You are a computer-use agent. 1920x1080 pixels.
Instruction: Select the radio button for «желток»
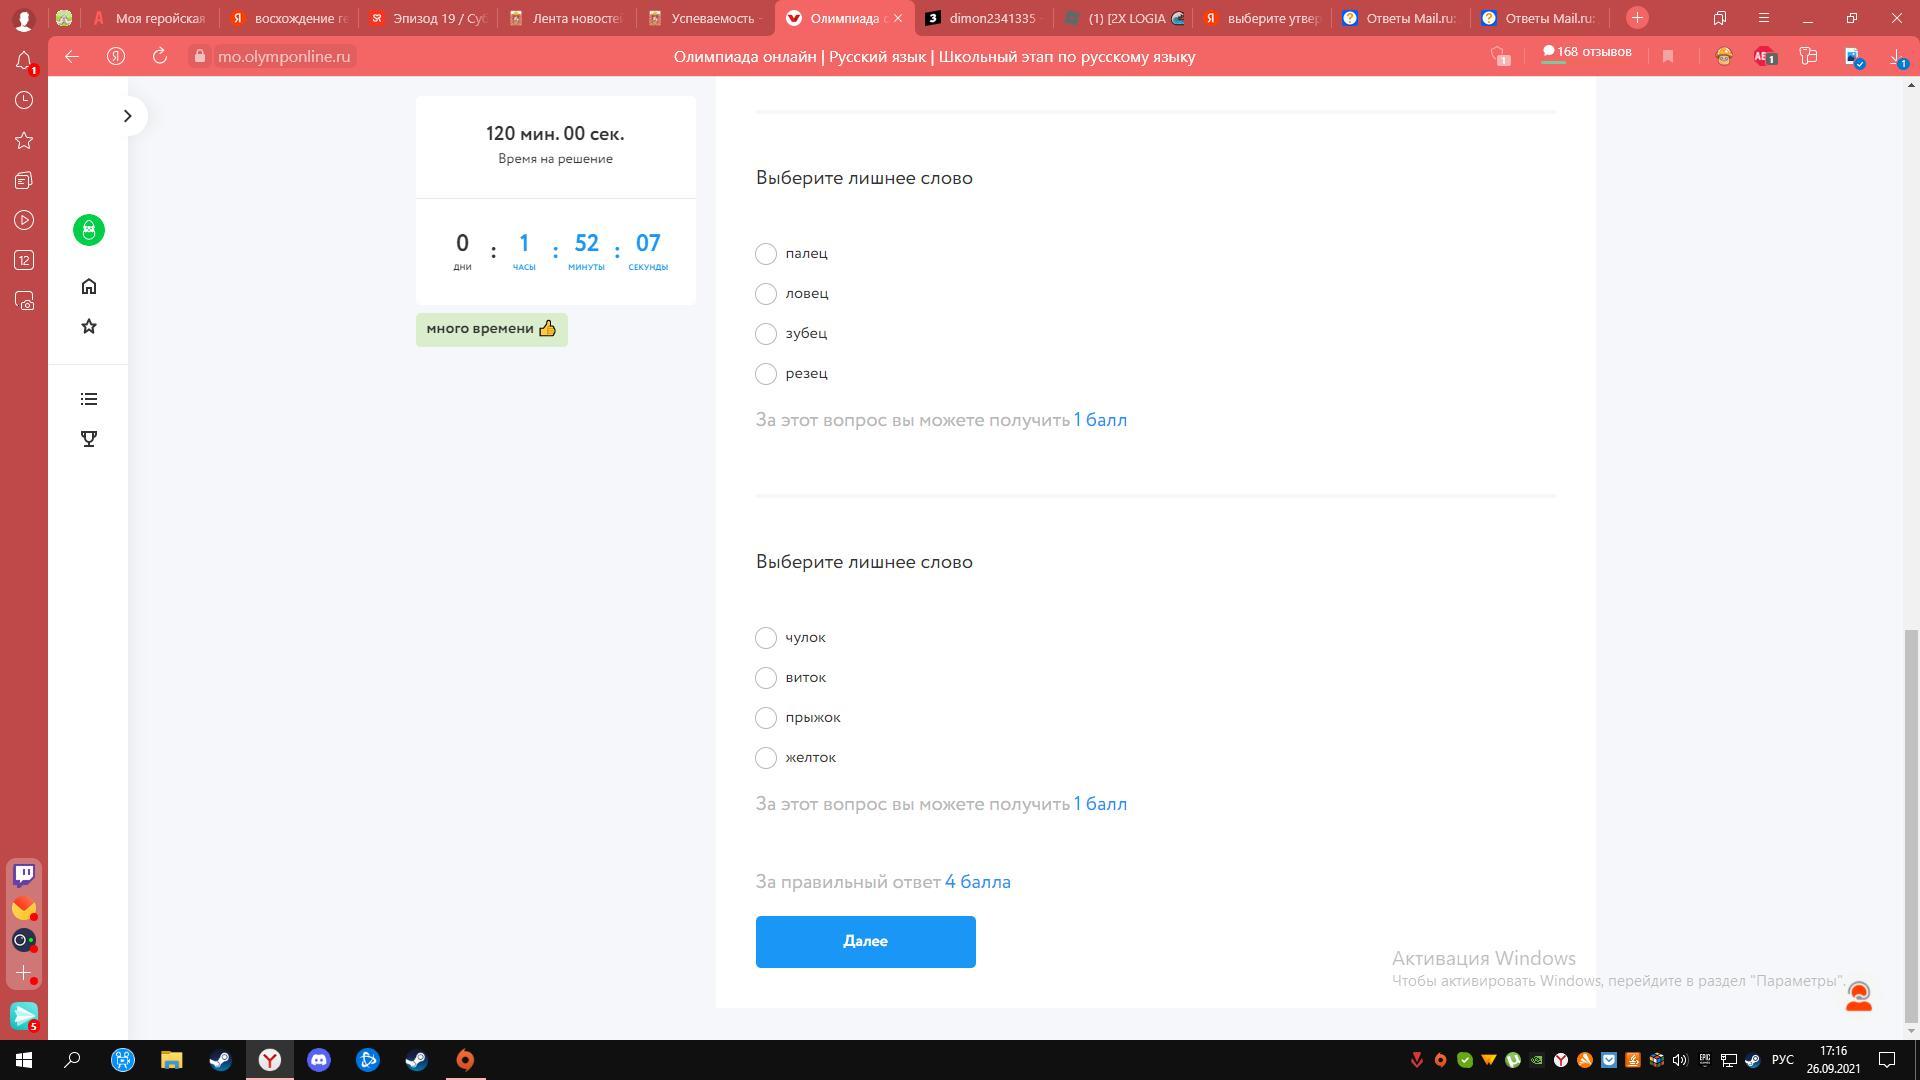tap(765, 757)
